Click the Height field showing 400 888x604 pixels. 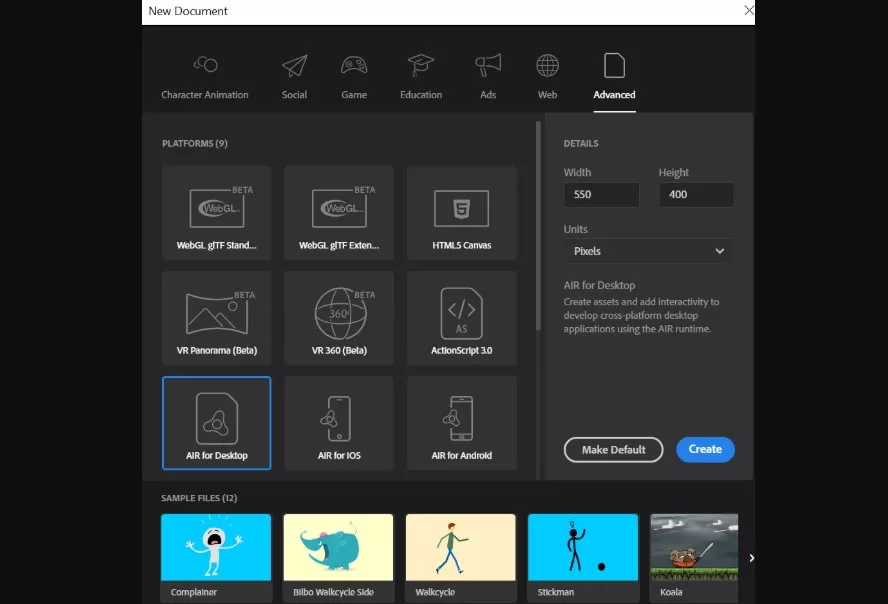pos(696,194)
